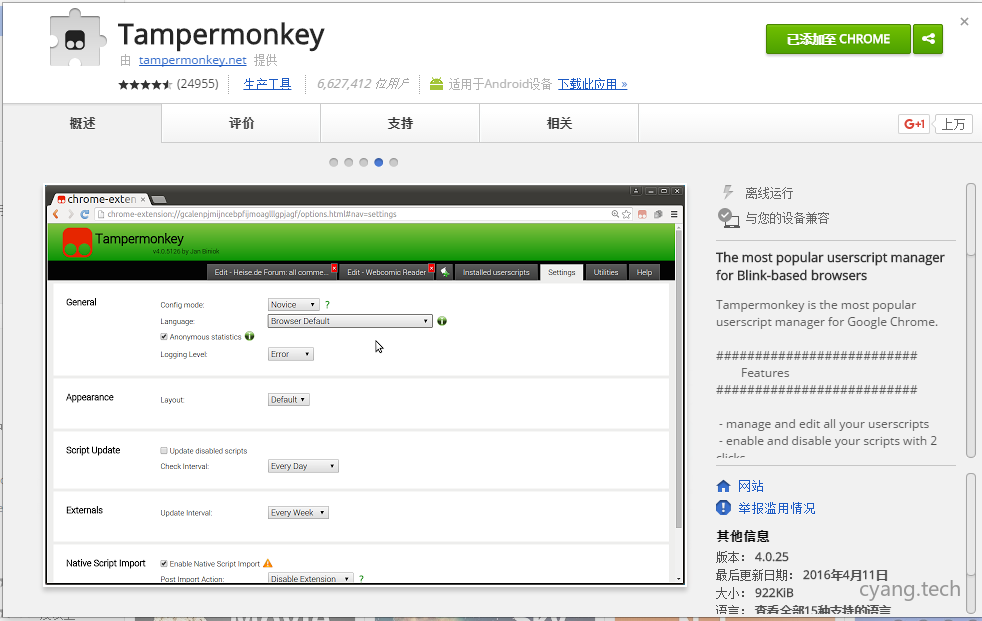Select the first carousel pagination dot
The height and width of the screenshot is (621, 982).
click(x=334, y=162)
